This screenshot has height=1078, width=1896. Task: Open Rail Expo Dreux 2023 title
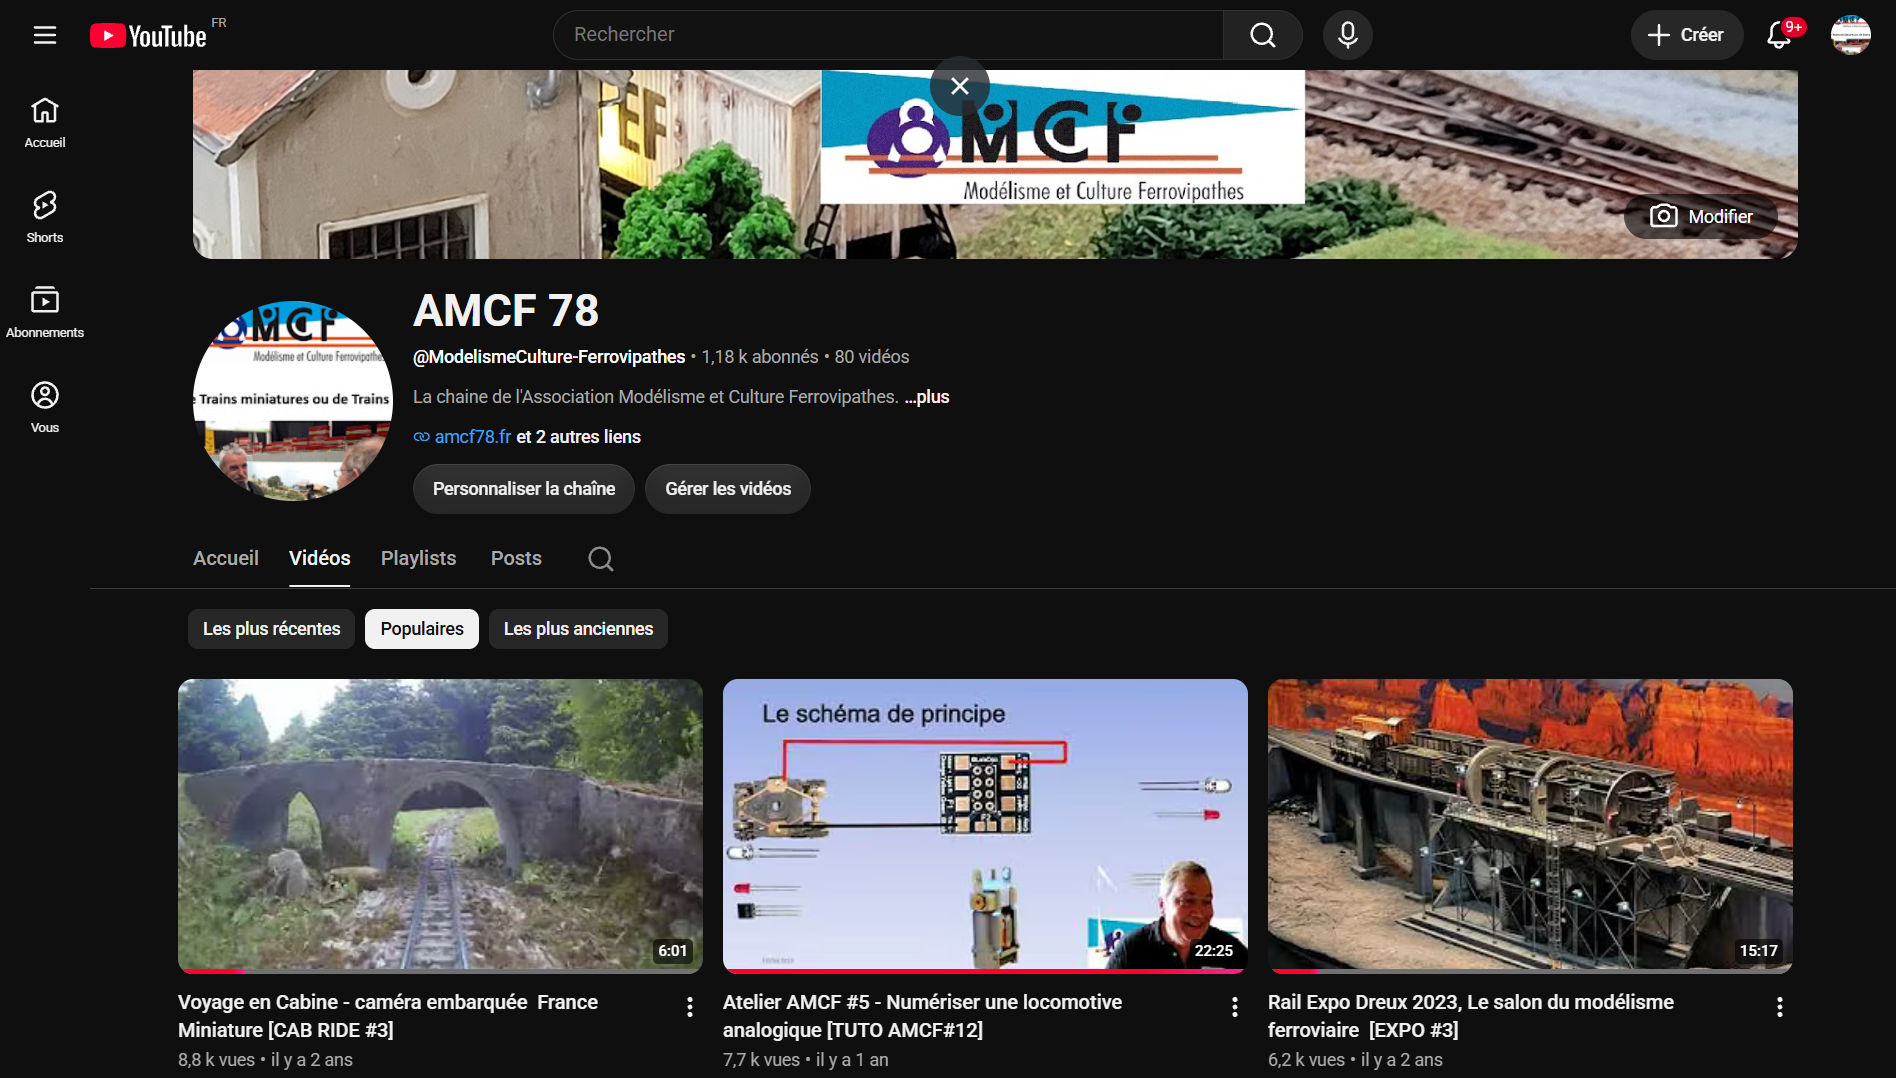[x=1471, y=1016]
